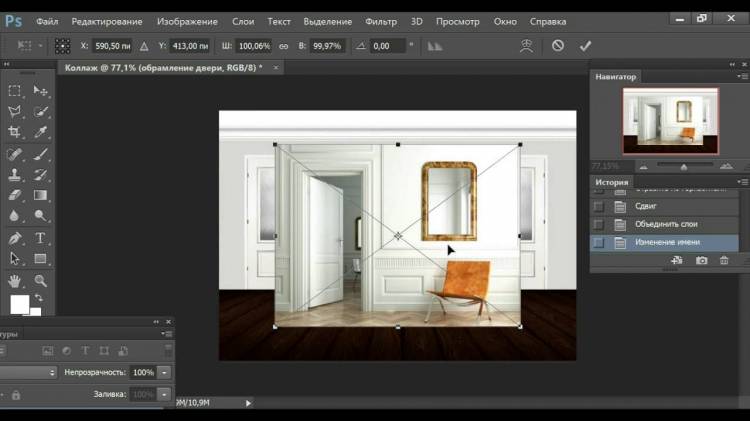Toggle adjustment layer filter in Layers panel
Viewport: 750px width, 421px height.
point(66,351)
